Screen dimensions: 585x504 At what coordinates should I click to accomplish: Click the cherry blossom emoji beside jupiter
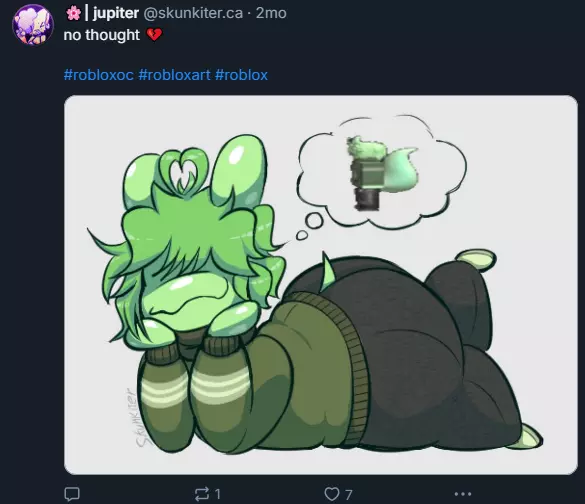pos(73,13)
